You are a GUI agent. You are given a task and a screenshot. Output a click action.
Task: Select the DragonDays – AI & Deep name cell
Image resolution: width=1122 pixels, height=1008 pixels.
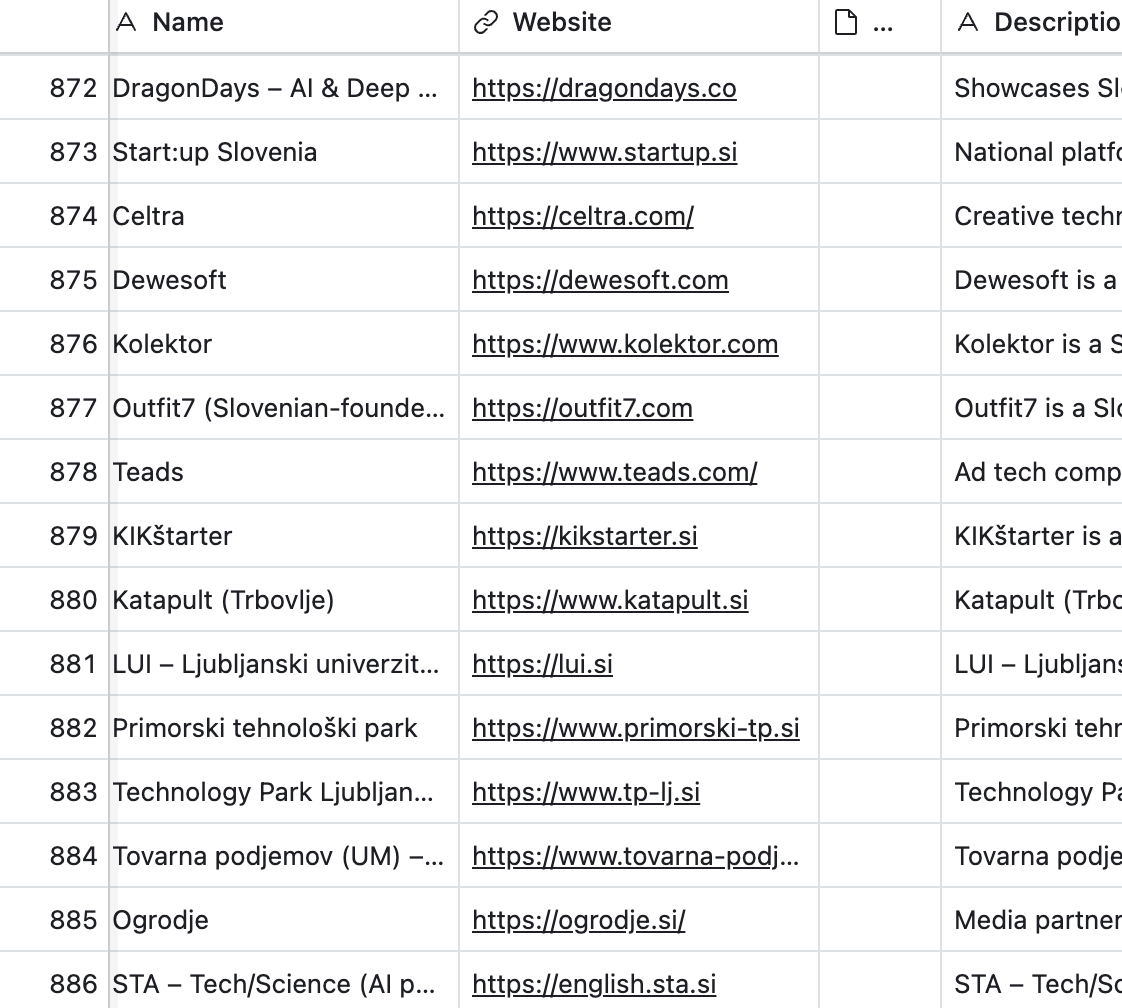pos(284,88)
